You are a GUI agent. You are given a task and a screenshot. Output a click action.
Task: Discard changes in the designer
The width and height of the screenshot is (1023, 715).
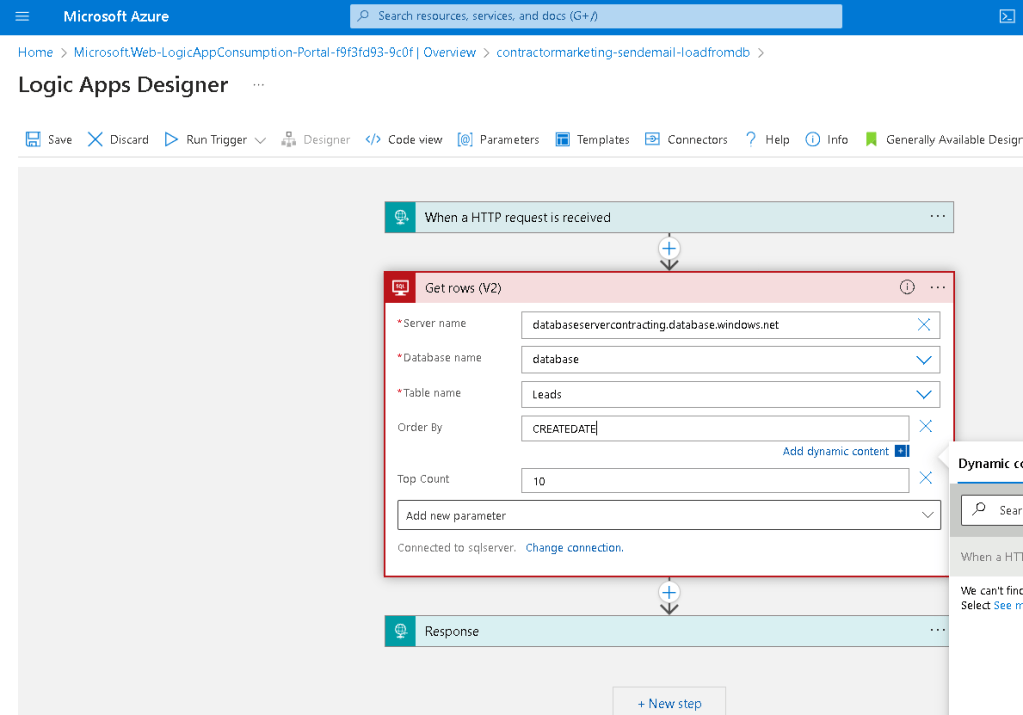119,140
